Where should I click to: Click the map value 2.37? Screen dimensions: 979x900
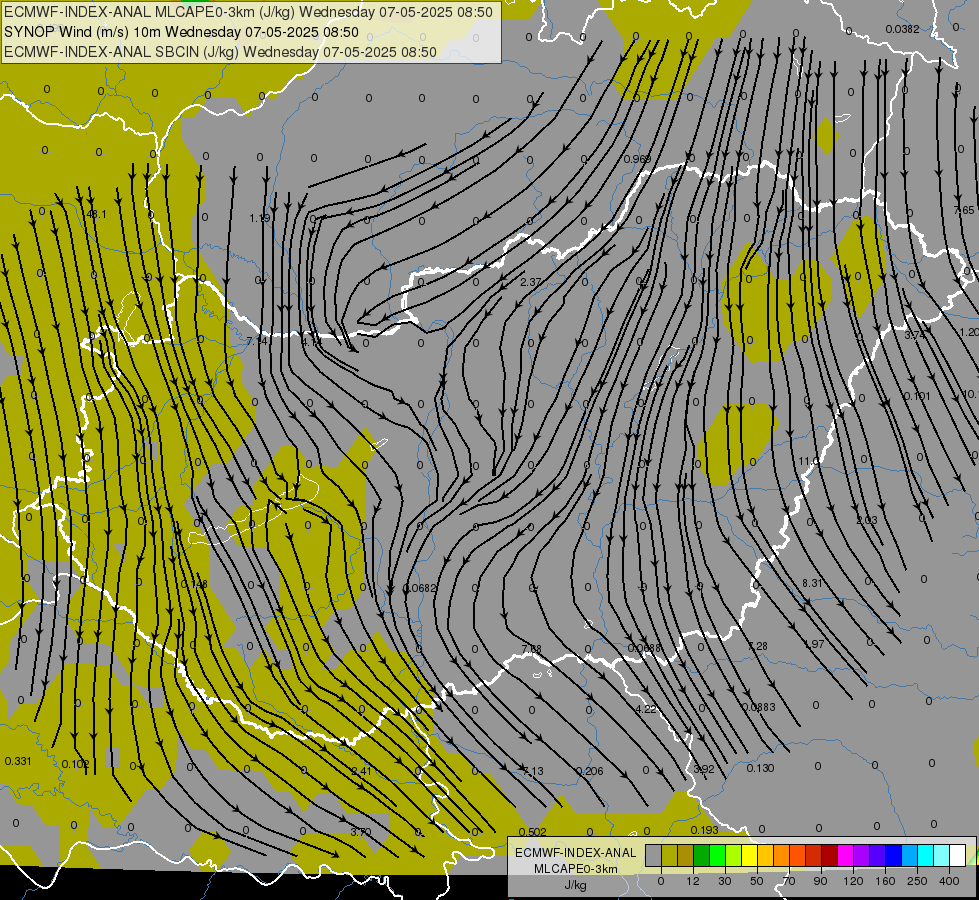pyautogui.click(x=531, y=282)
